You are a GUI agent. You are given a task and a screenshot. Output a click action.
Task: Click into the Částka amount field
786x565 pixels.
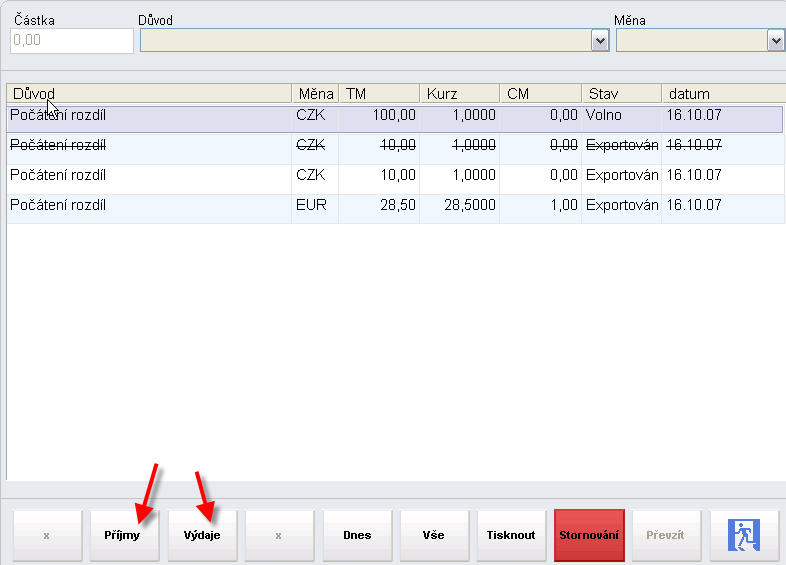72,41
